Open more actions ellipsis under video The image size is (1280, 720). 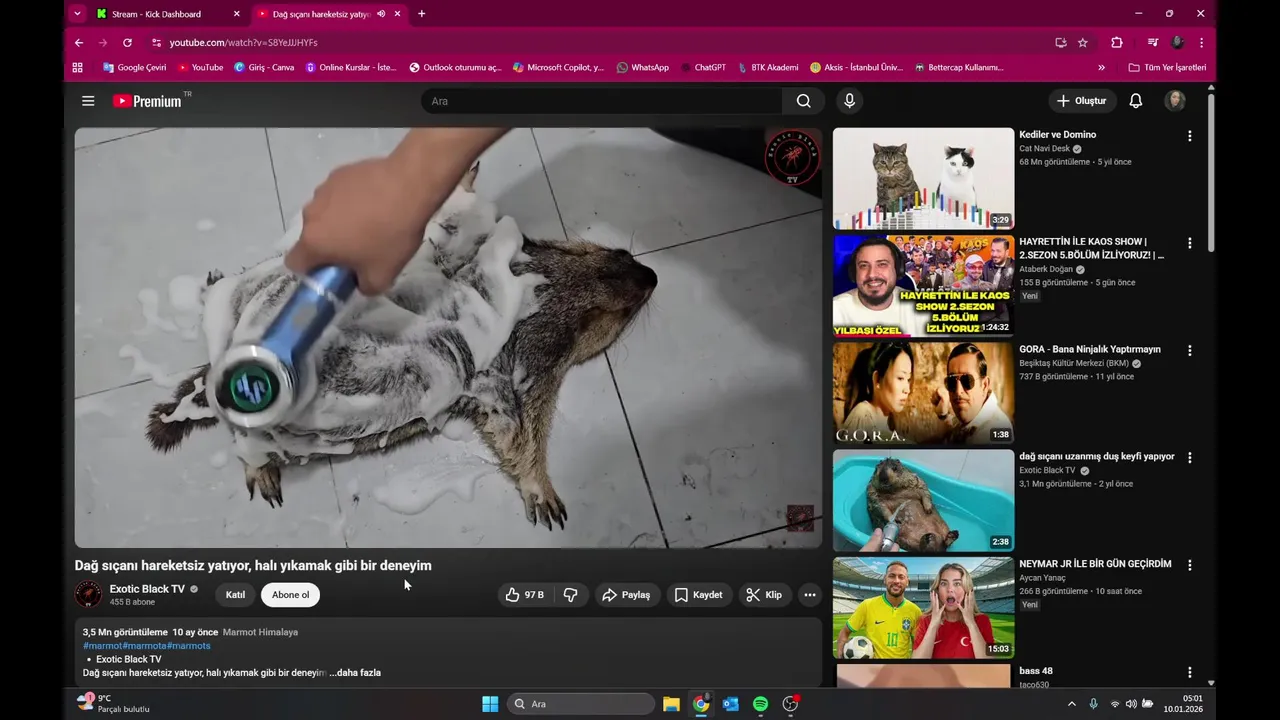810,595
